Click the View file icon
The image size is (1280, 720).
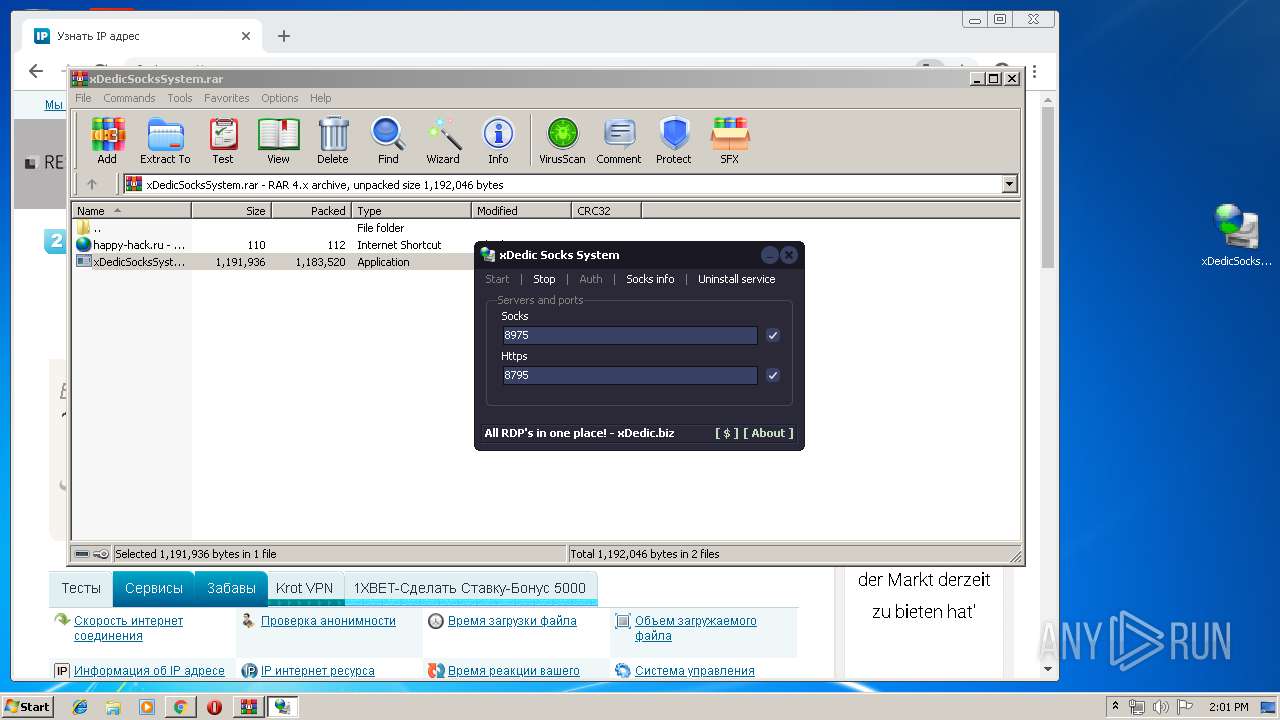[x=278, y=140]
